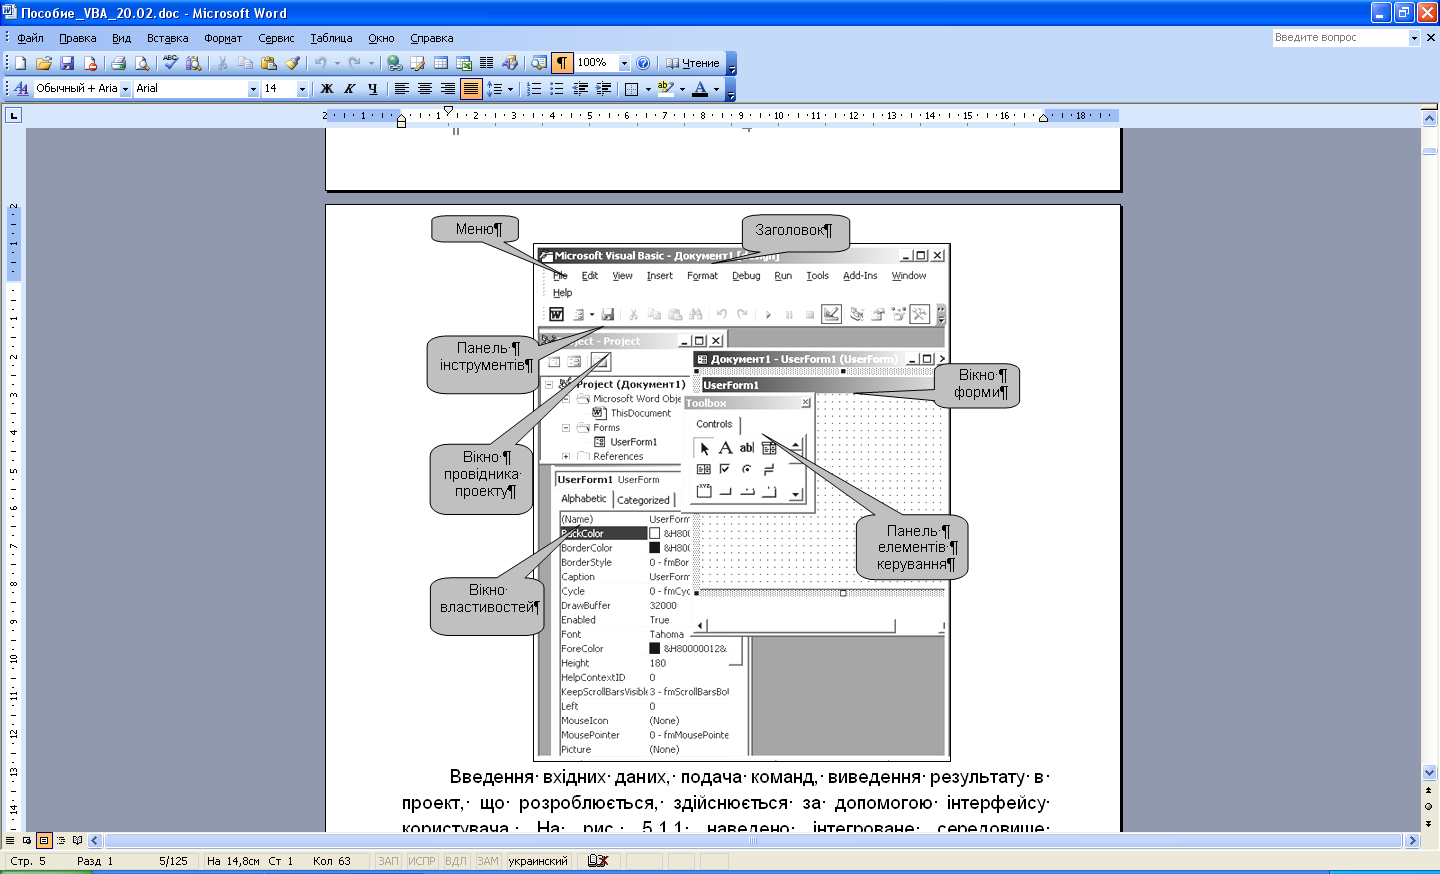Click the spelling status book icon
This screenshot has width=1440, height=874.
[598, 861]
